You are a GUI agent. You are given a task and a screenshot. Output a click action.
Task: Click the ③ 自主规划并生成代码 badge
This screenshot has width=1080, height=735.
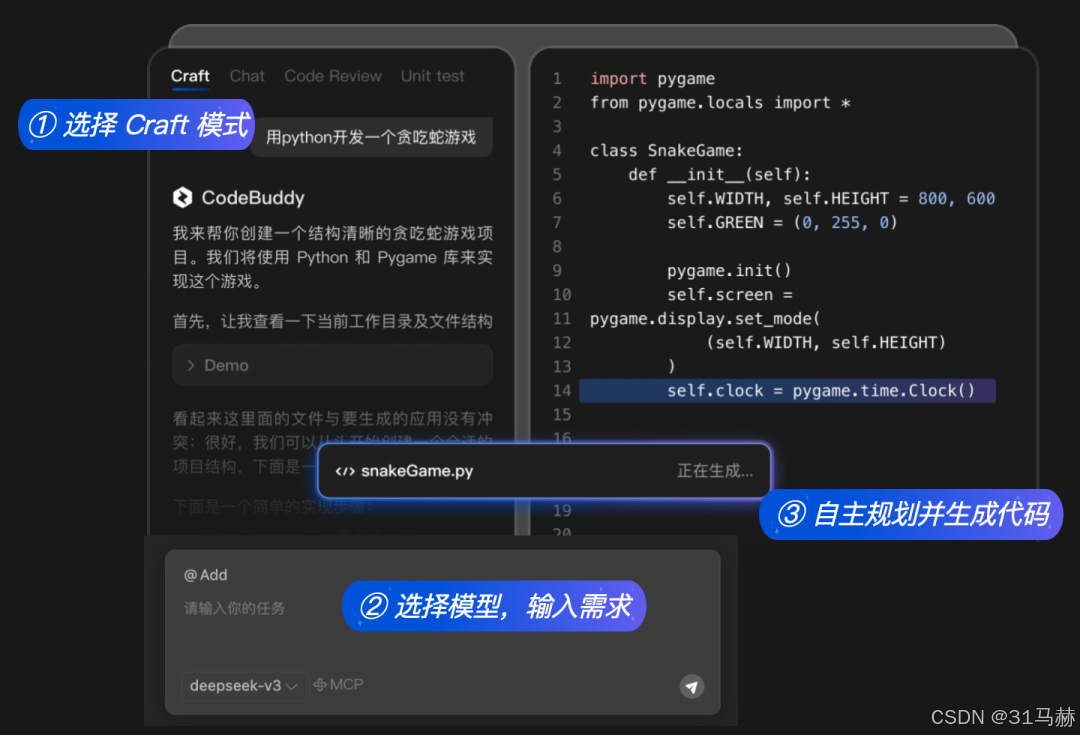(x=910, y=515)
